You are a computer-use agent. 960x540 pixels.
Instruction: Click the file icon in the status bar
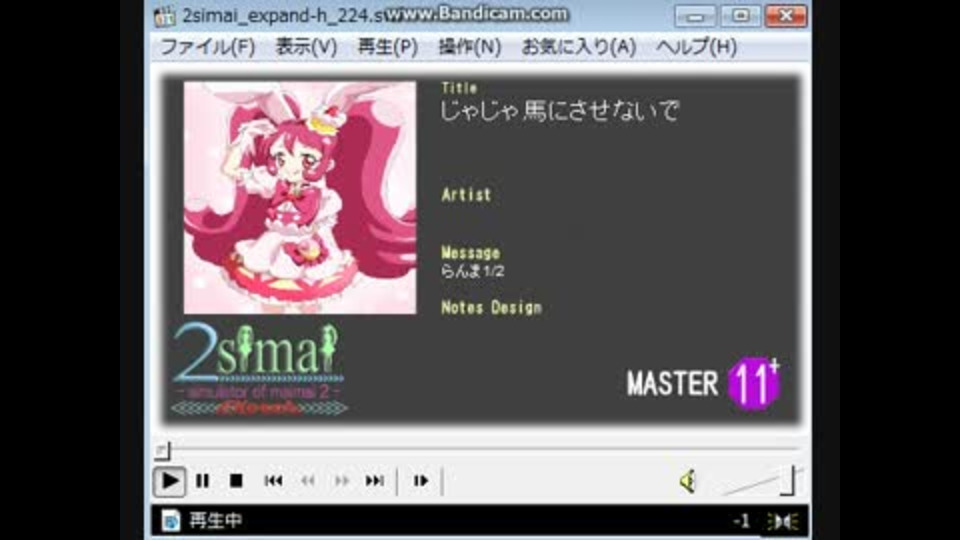coord(171,521)
